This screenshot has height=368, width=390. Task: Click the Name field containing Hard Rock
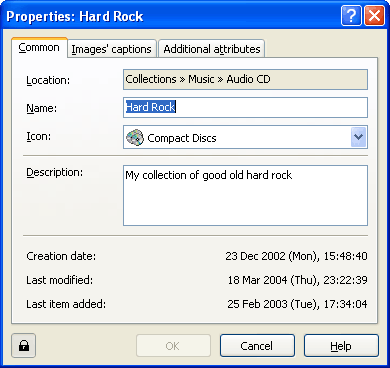coord(245,107)
